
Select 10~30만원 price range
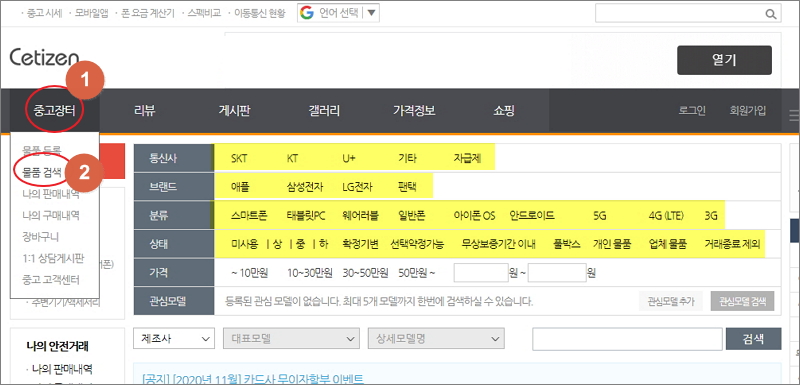tap(310, 273)
